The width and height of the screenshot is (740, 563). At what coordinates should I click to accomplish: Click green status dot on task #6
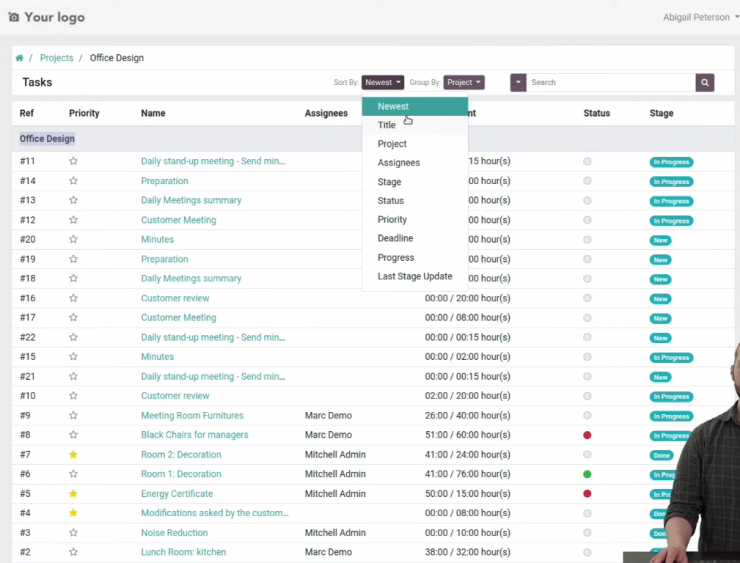(x=587, y=474)
